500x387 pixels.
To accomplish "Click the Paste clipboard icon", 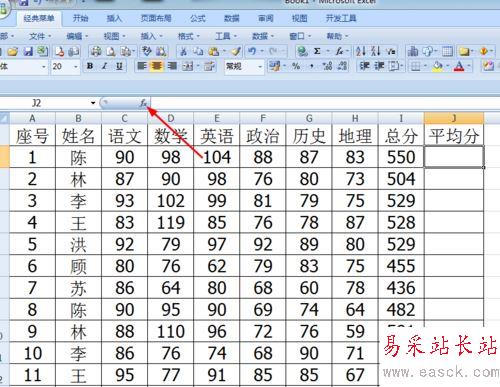I will 214,51.
